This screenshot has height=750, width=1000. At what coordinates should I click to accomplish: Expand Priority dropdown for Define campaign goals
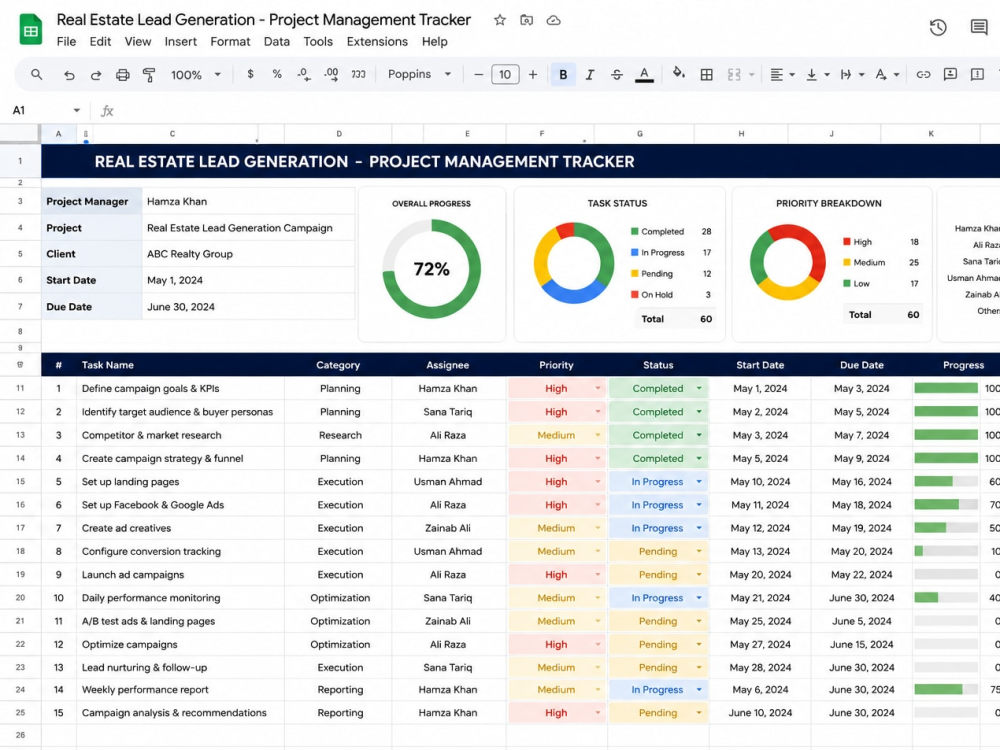pos(598,388)
